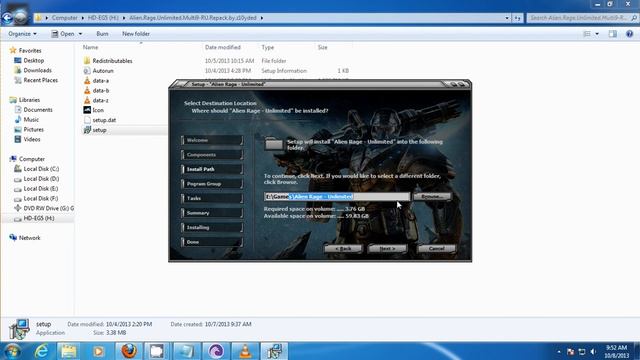Expand the Open button dropdown arrow

coord(80,34)
